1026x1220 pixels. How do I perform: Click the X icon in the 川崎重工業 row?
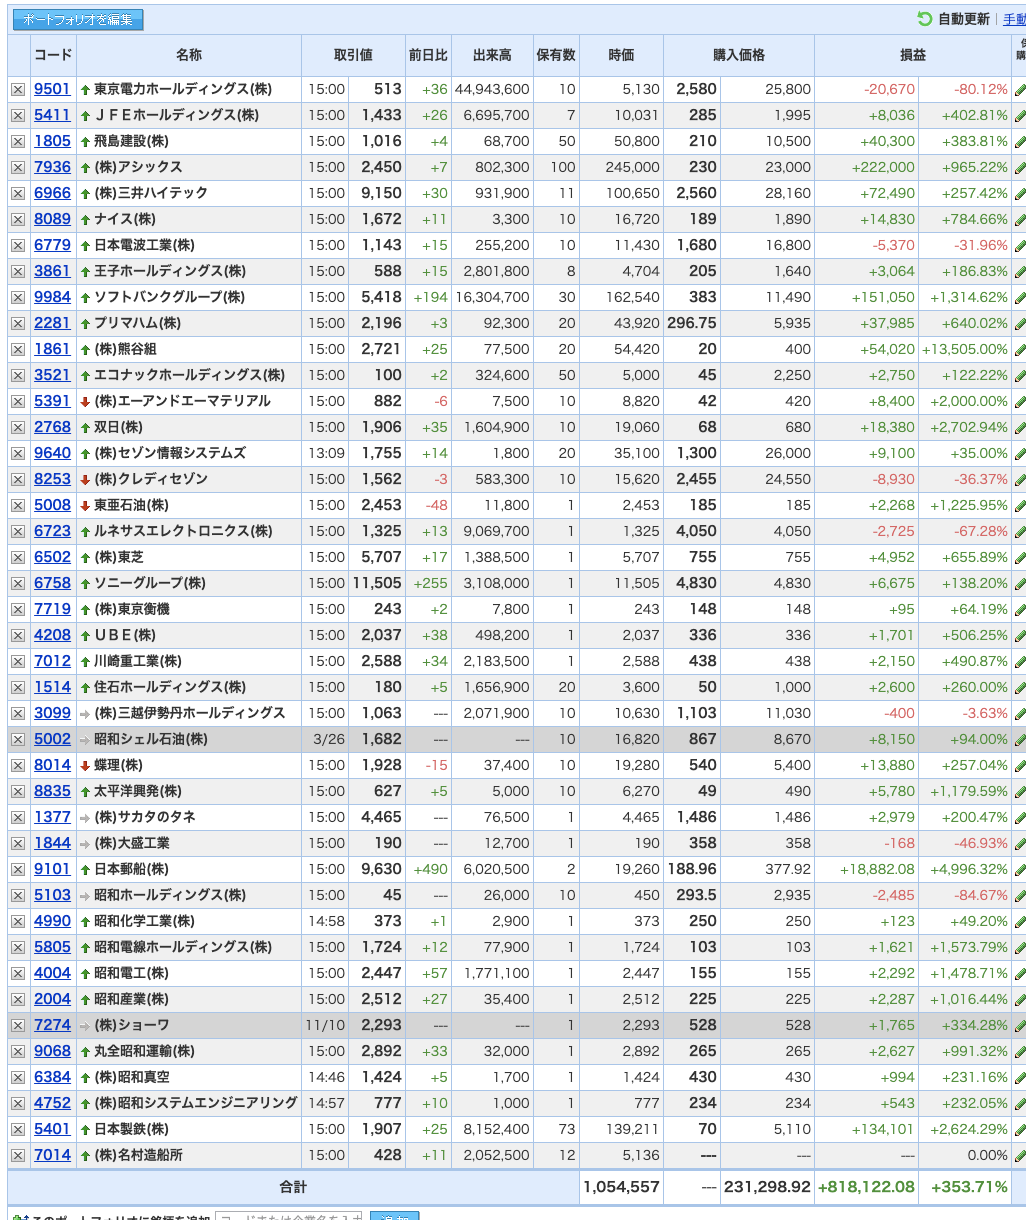[18, 661]
